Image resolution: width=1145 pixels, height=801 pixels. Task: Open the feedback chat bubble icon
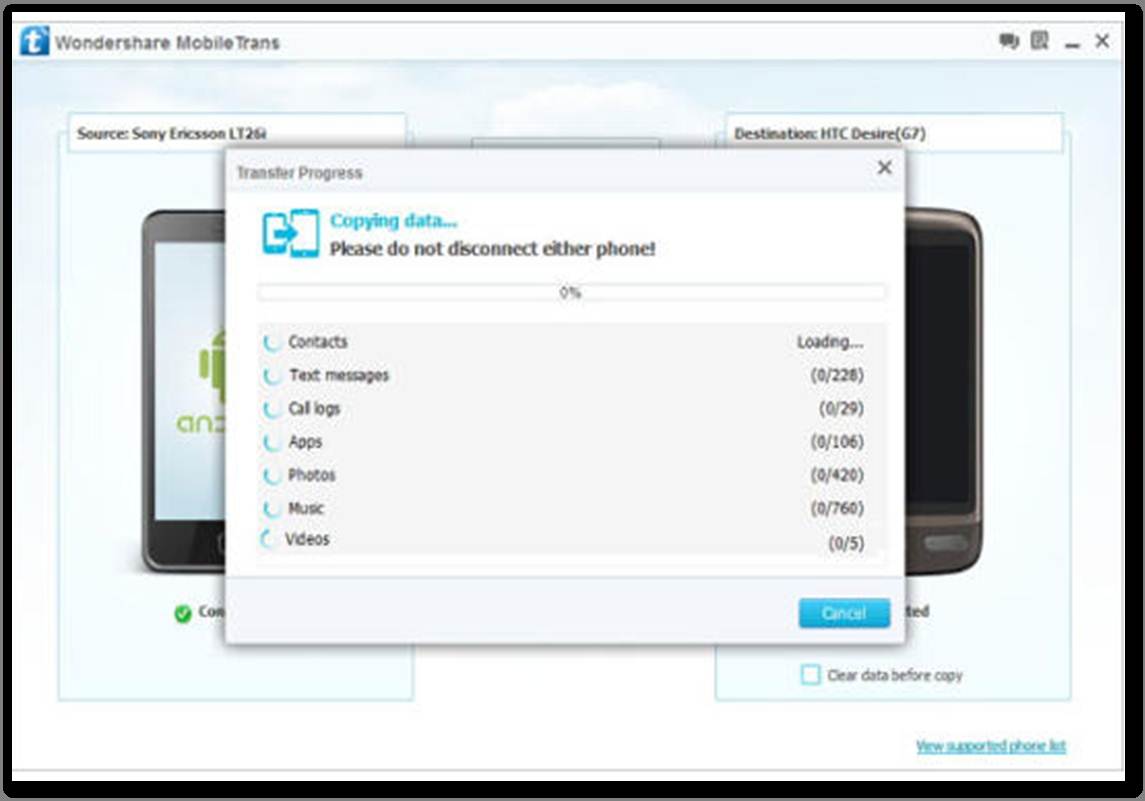pos(1008,41)
